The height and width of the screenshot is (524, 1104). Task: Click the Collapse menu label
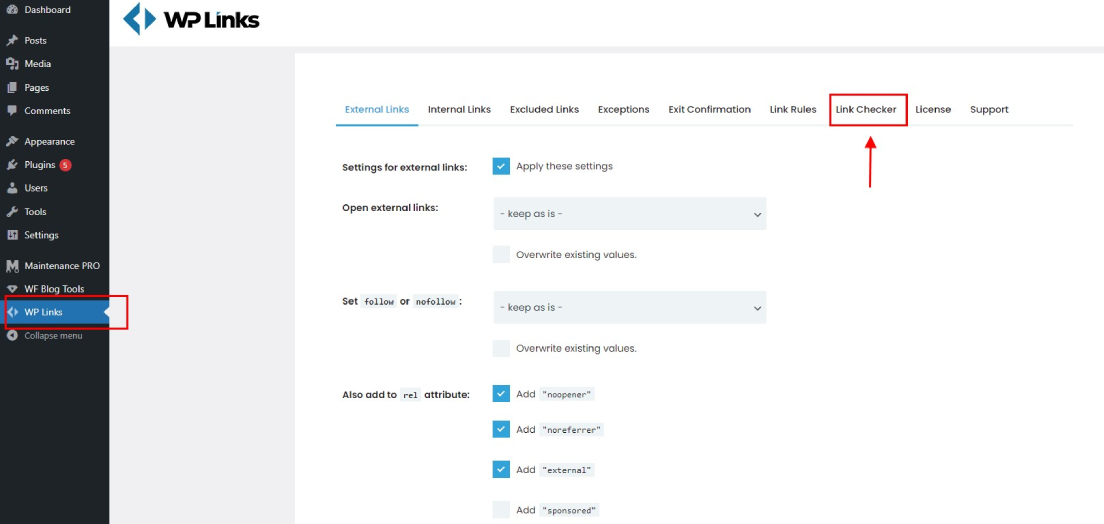(53, 336)
